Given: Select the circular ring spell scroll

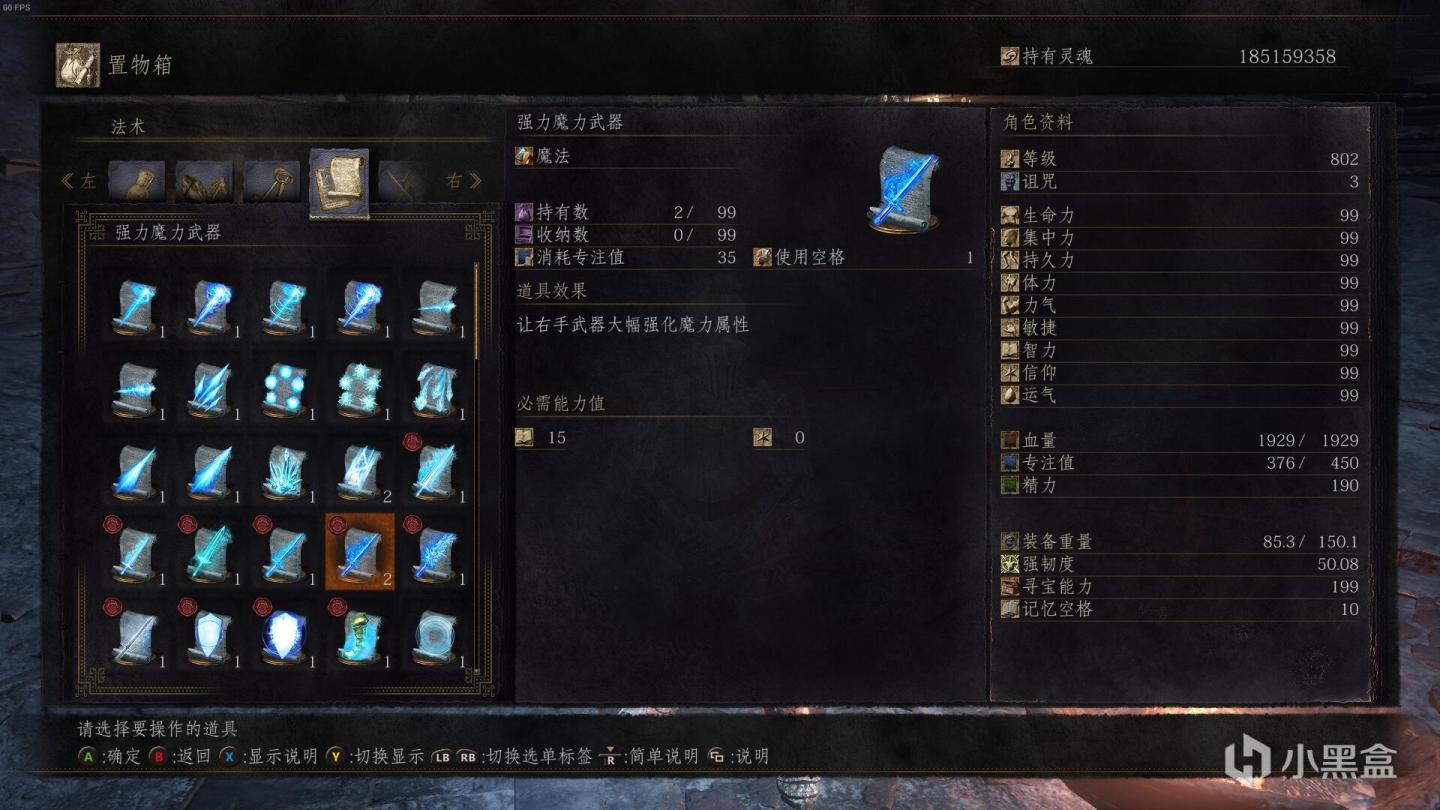Looking at the screenshot, I should coord(436,634).
